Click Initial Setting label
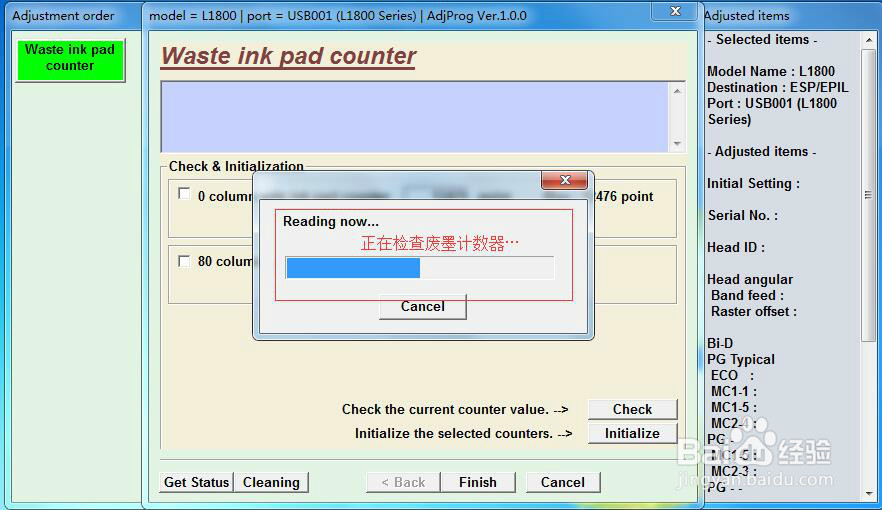 pyautogui.click(x=753, y=183)
